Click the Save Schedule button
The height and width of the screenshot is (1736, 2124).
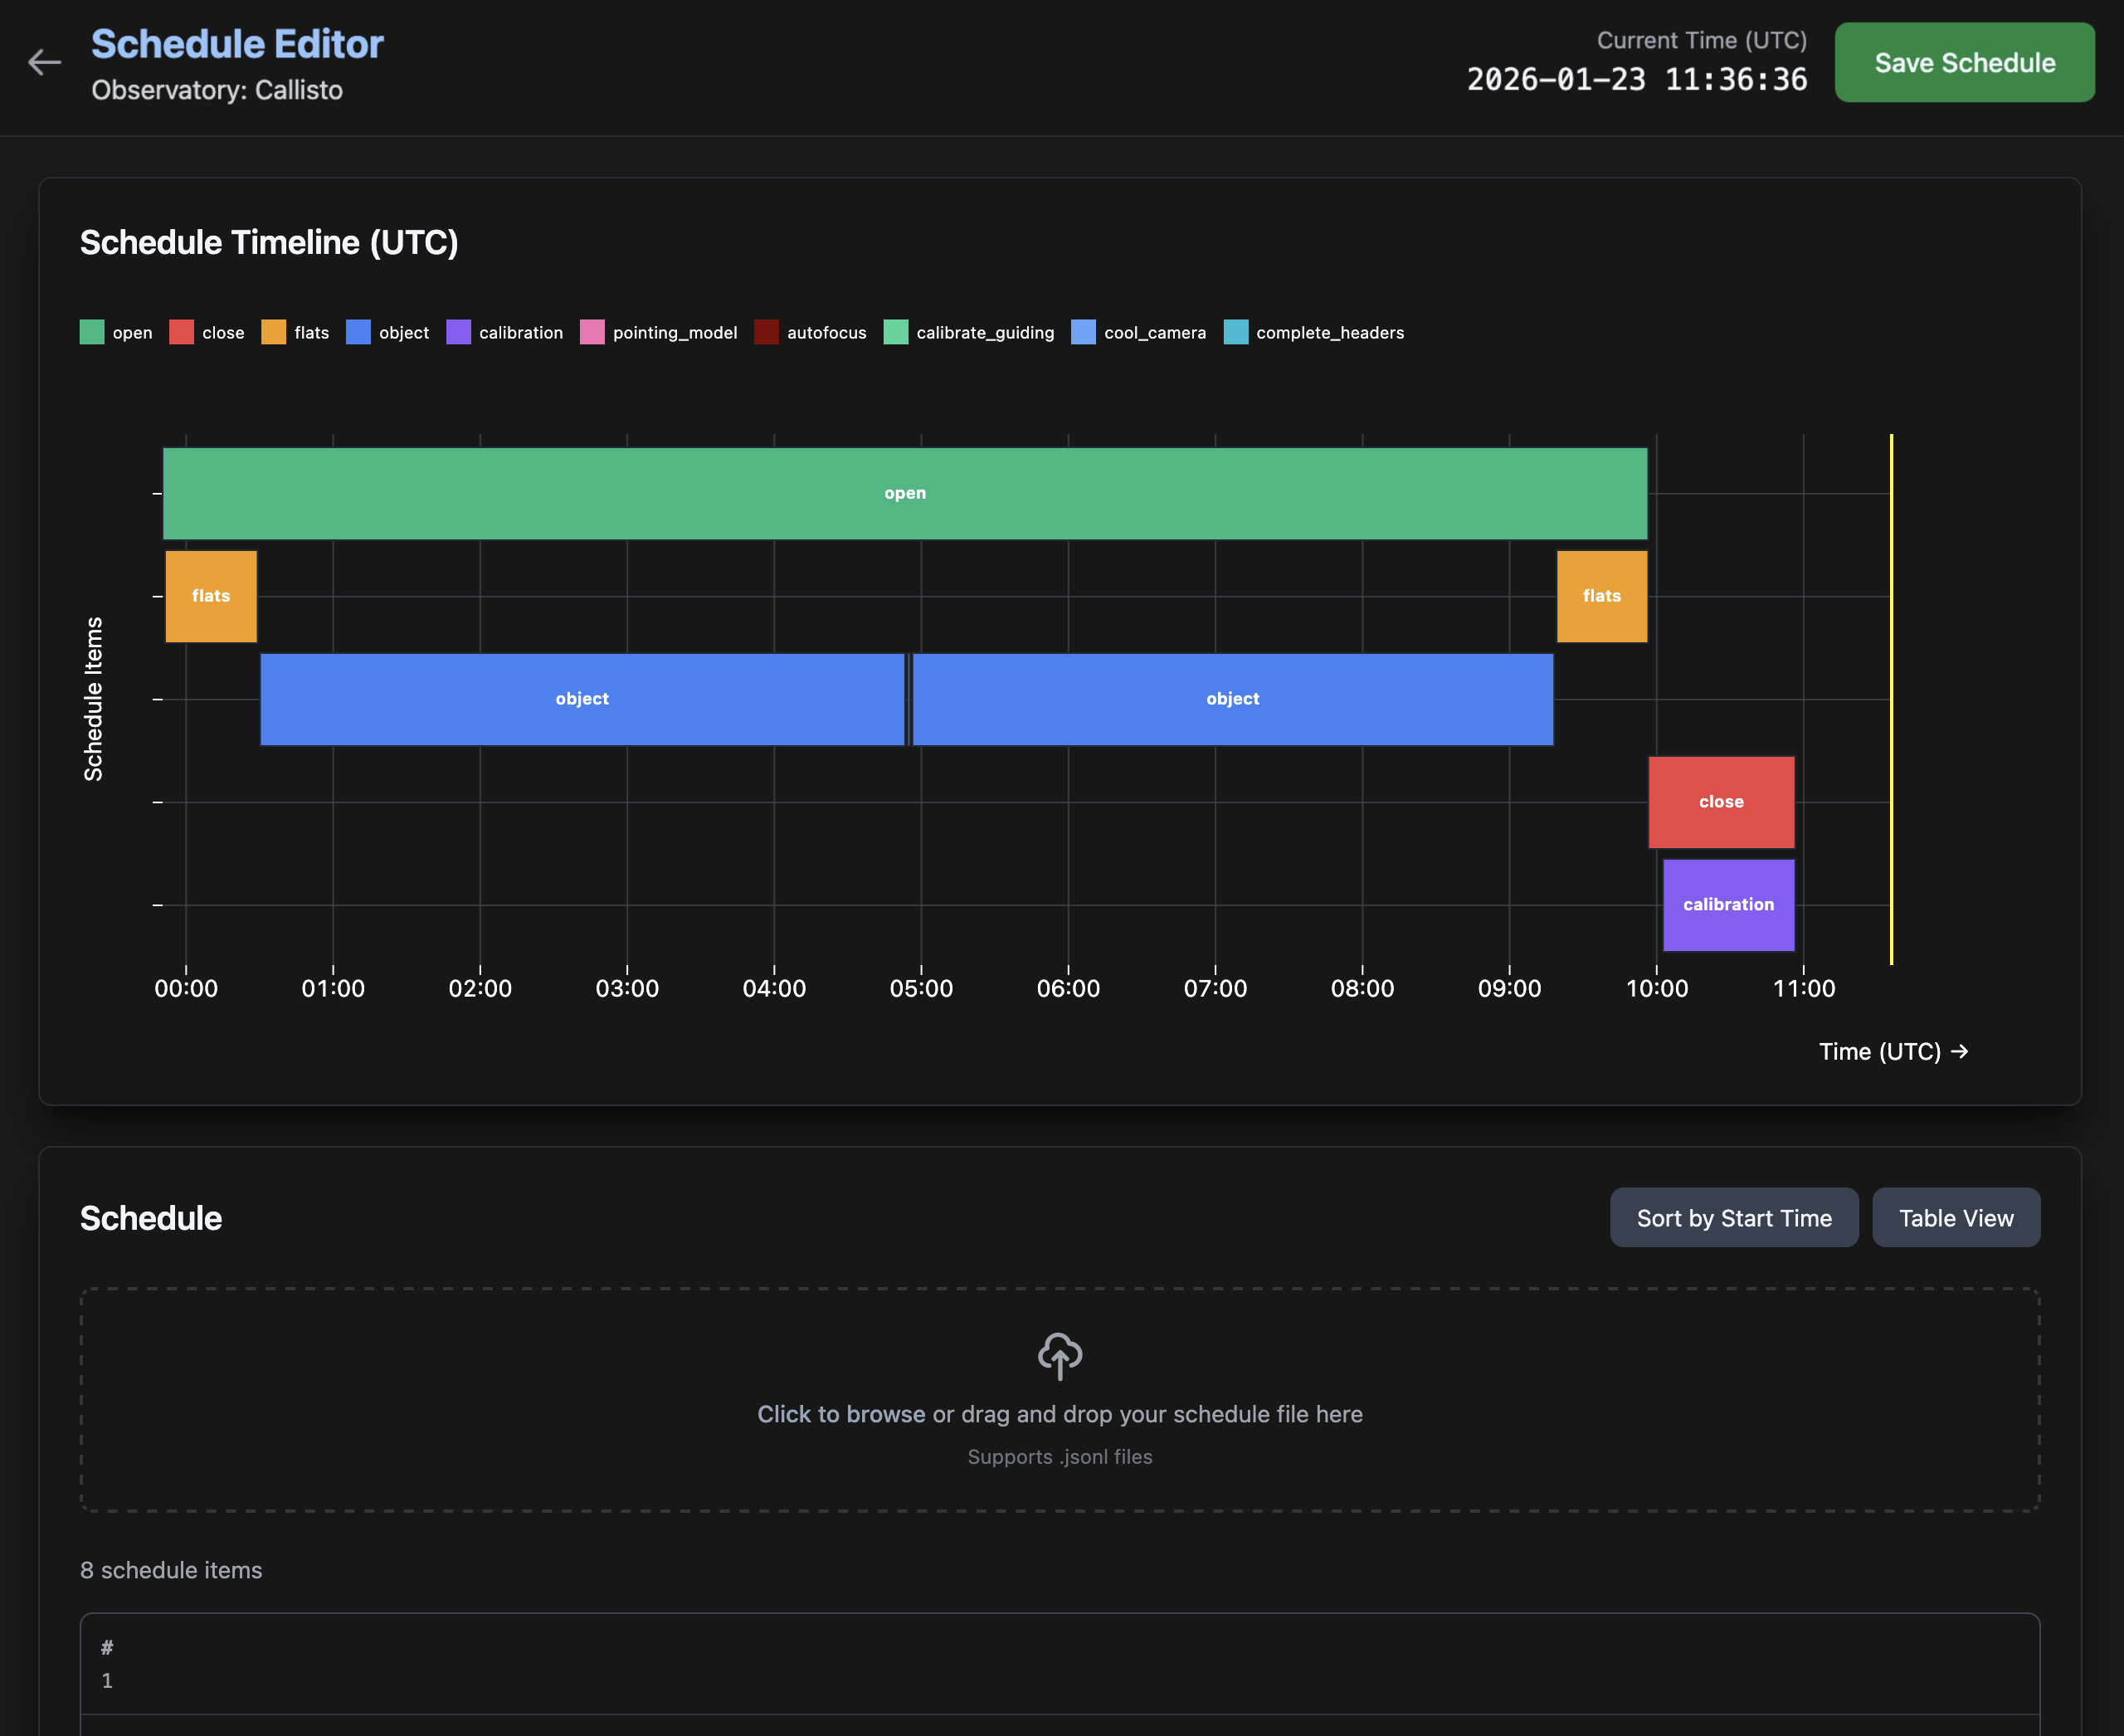click(1964, 62)
